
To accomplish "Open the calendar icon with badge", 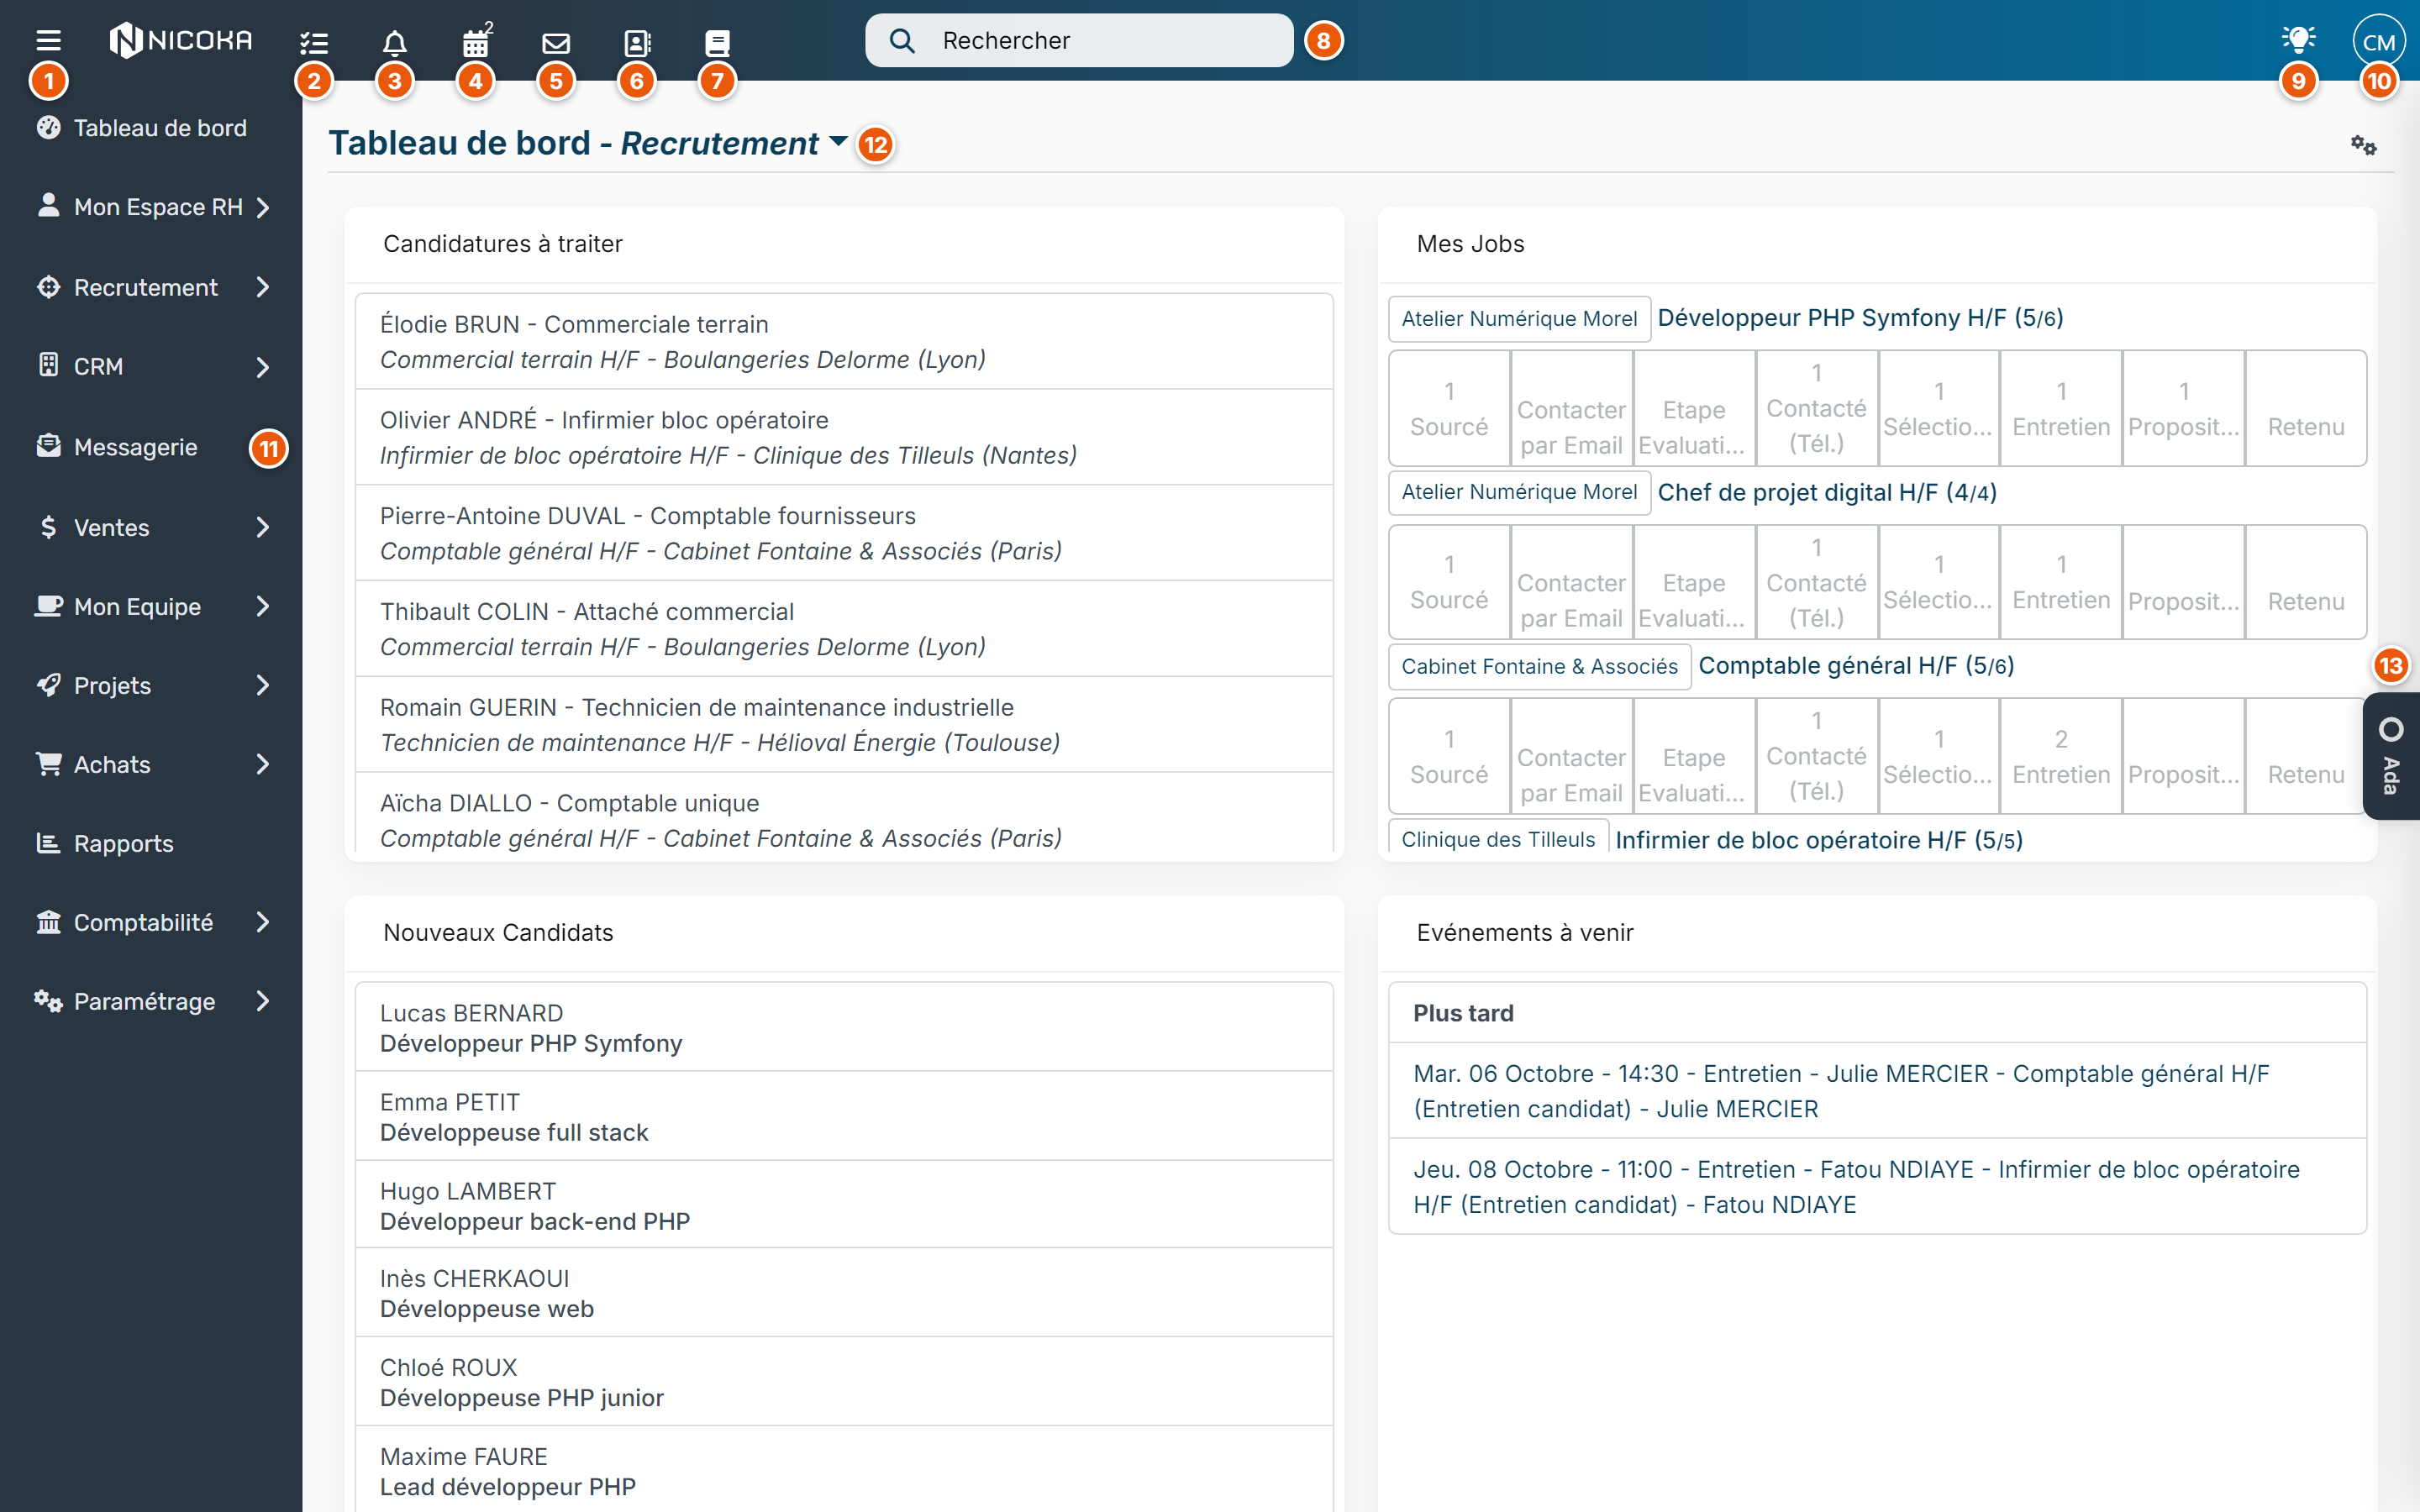I will [476, 42].
